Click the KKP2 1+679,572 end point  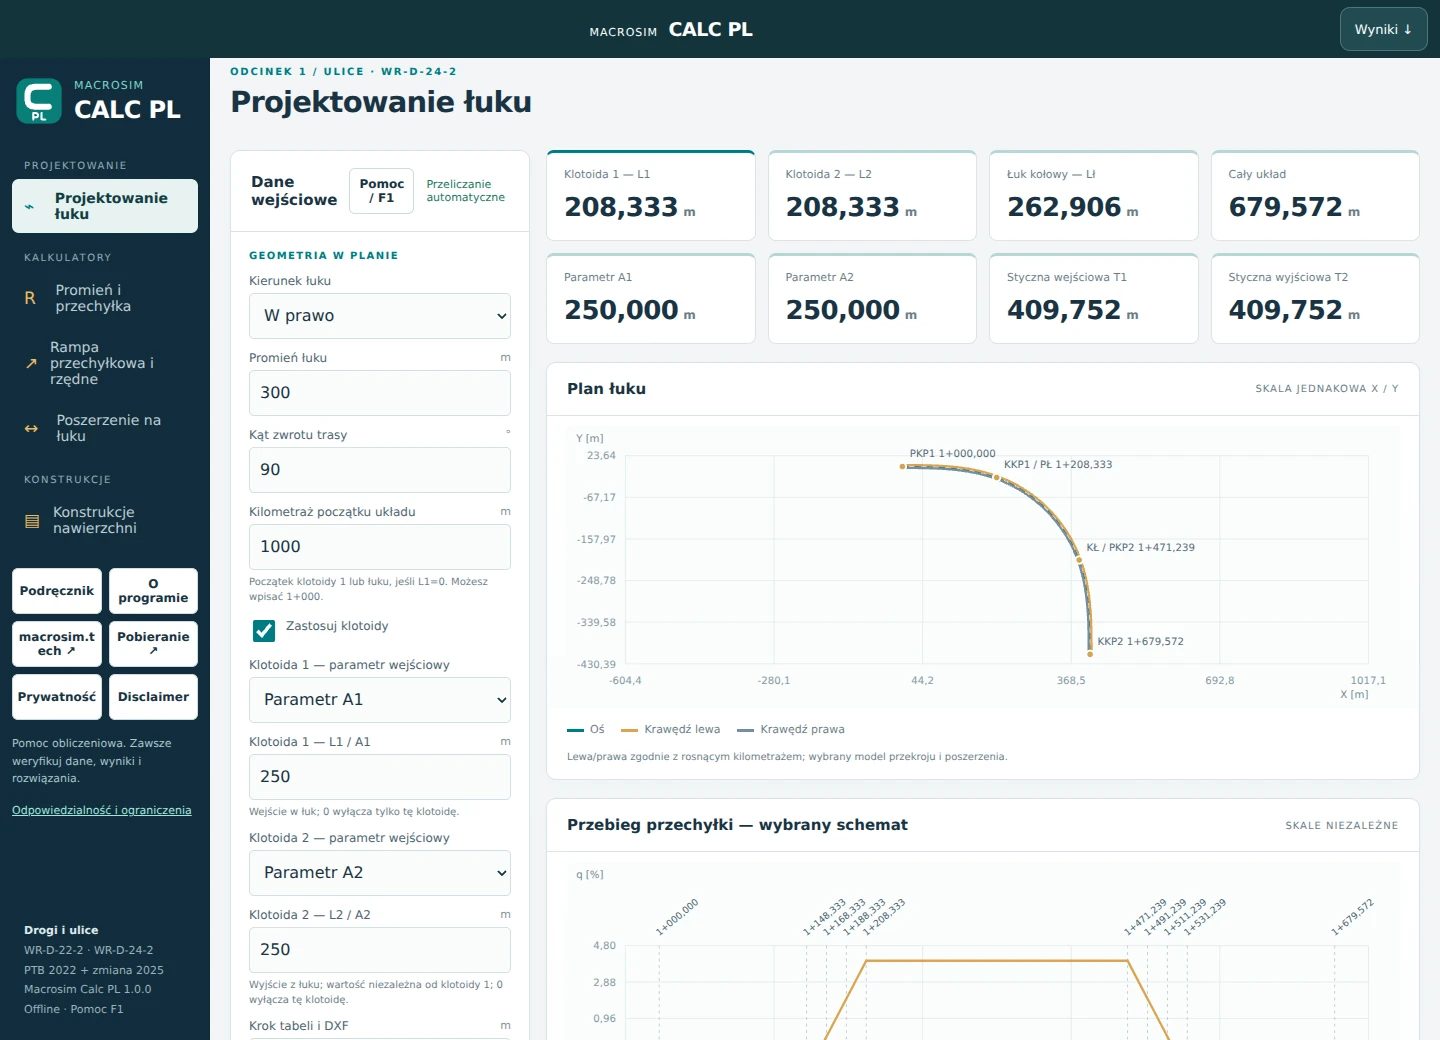point(1090,654)
